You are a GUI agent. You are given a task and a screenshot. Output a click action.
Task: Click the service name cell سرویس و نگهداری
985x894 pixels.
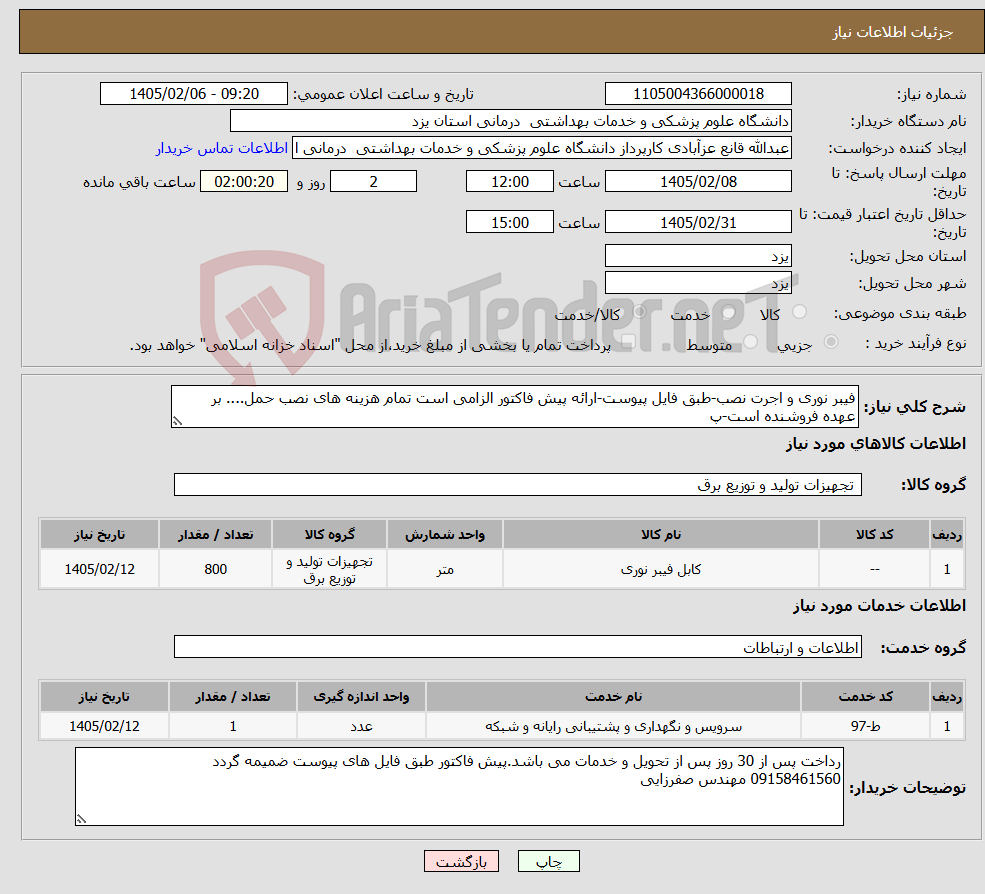613,726
